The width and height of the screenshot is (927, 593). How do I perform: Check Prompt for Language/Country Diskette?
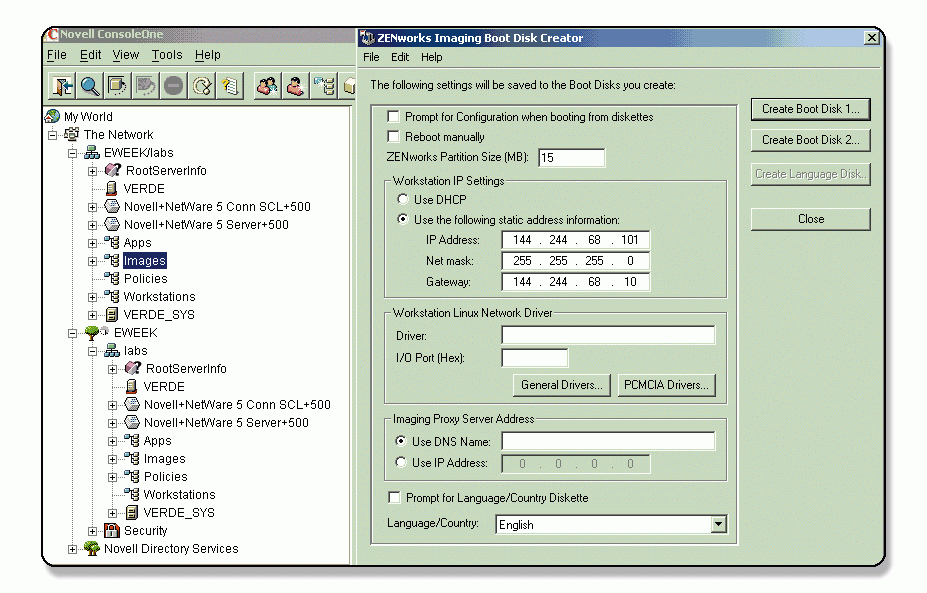coord(394,497)
